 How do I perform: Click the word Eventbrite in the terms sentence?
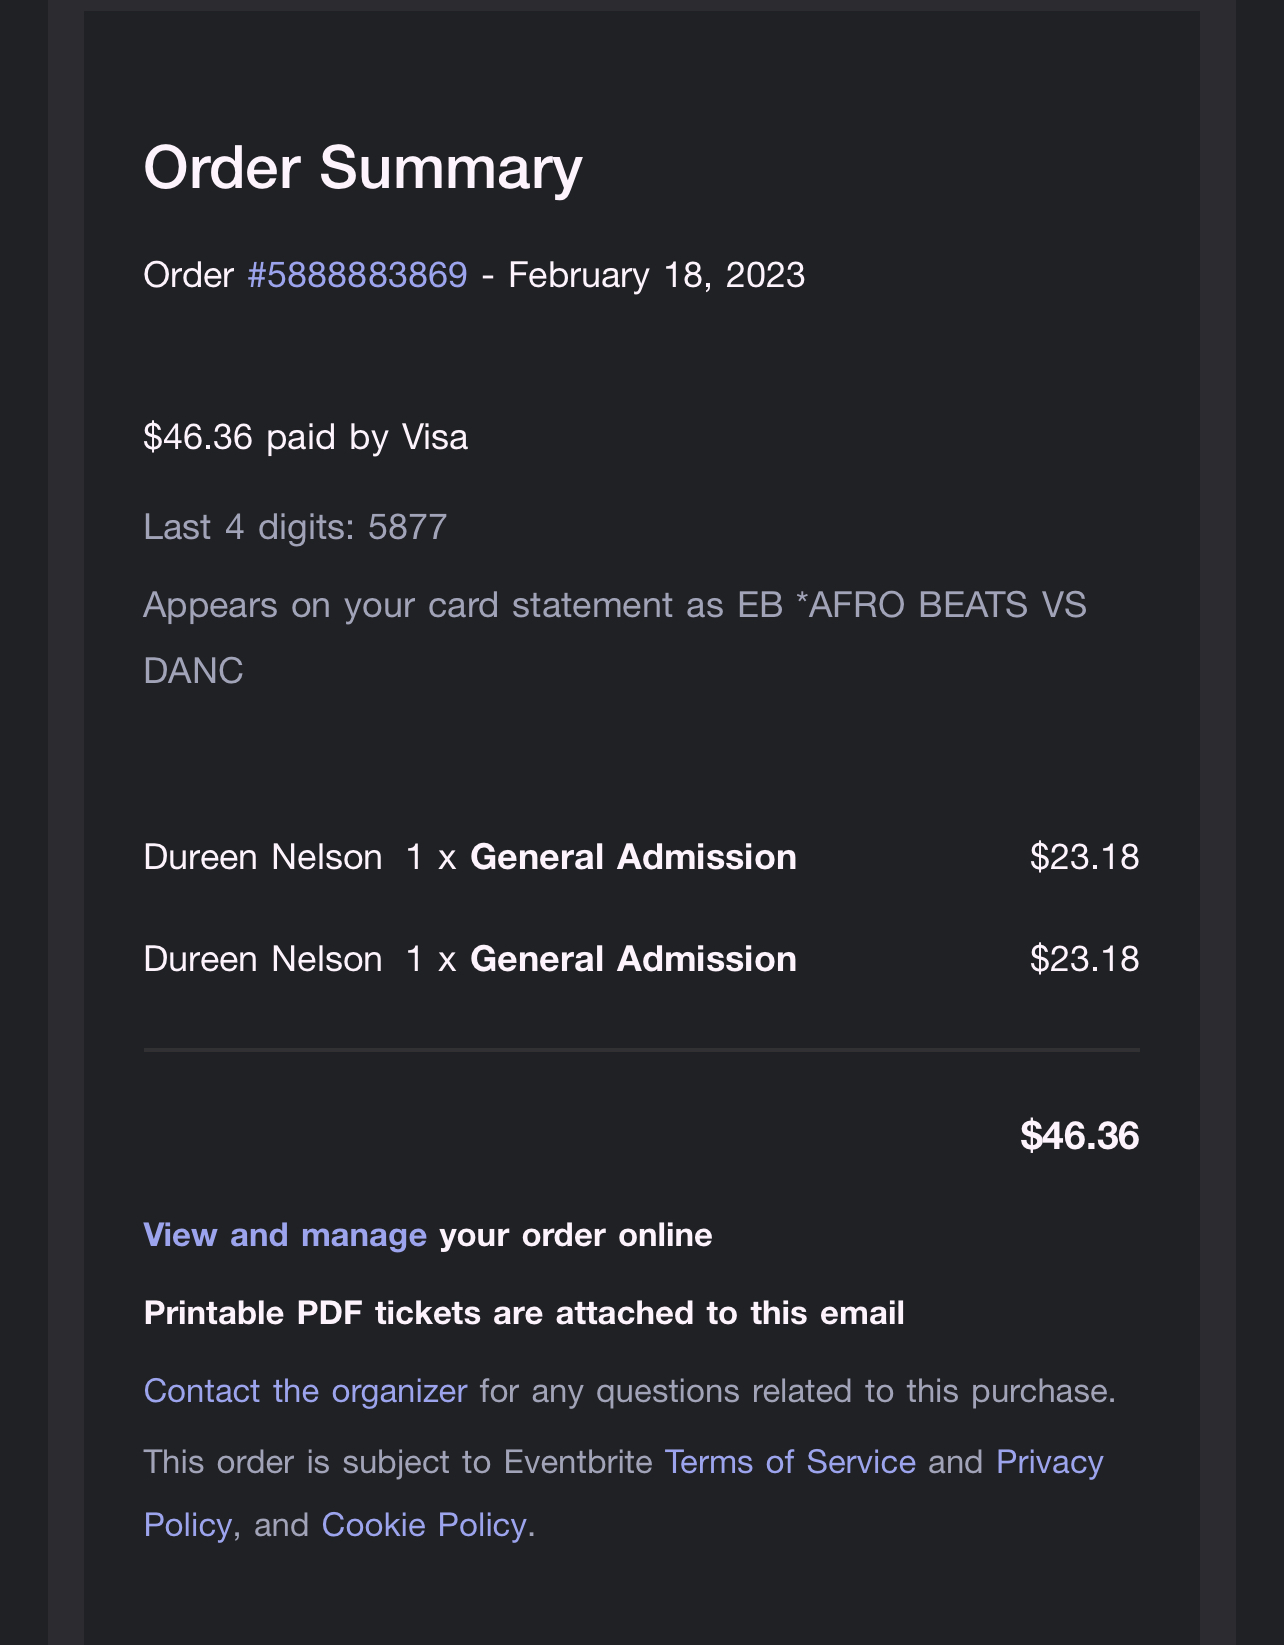(x=578, y=1462)
